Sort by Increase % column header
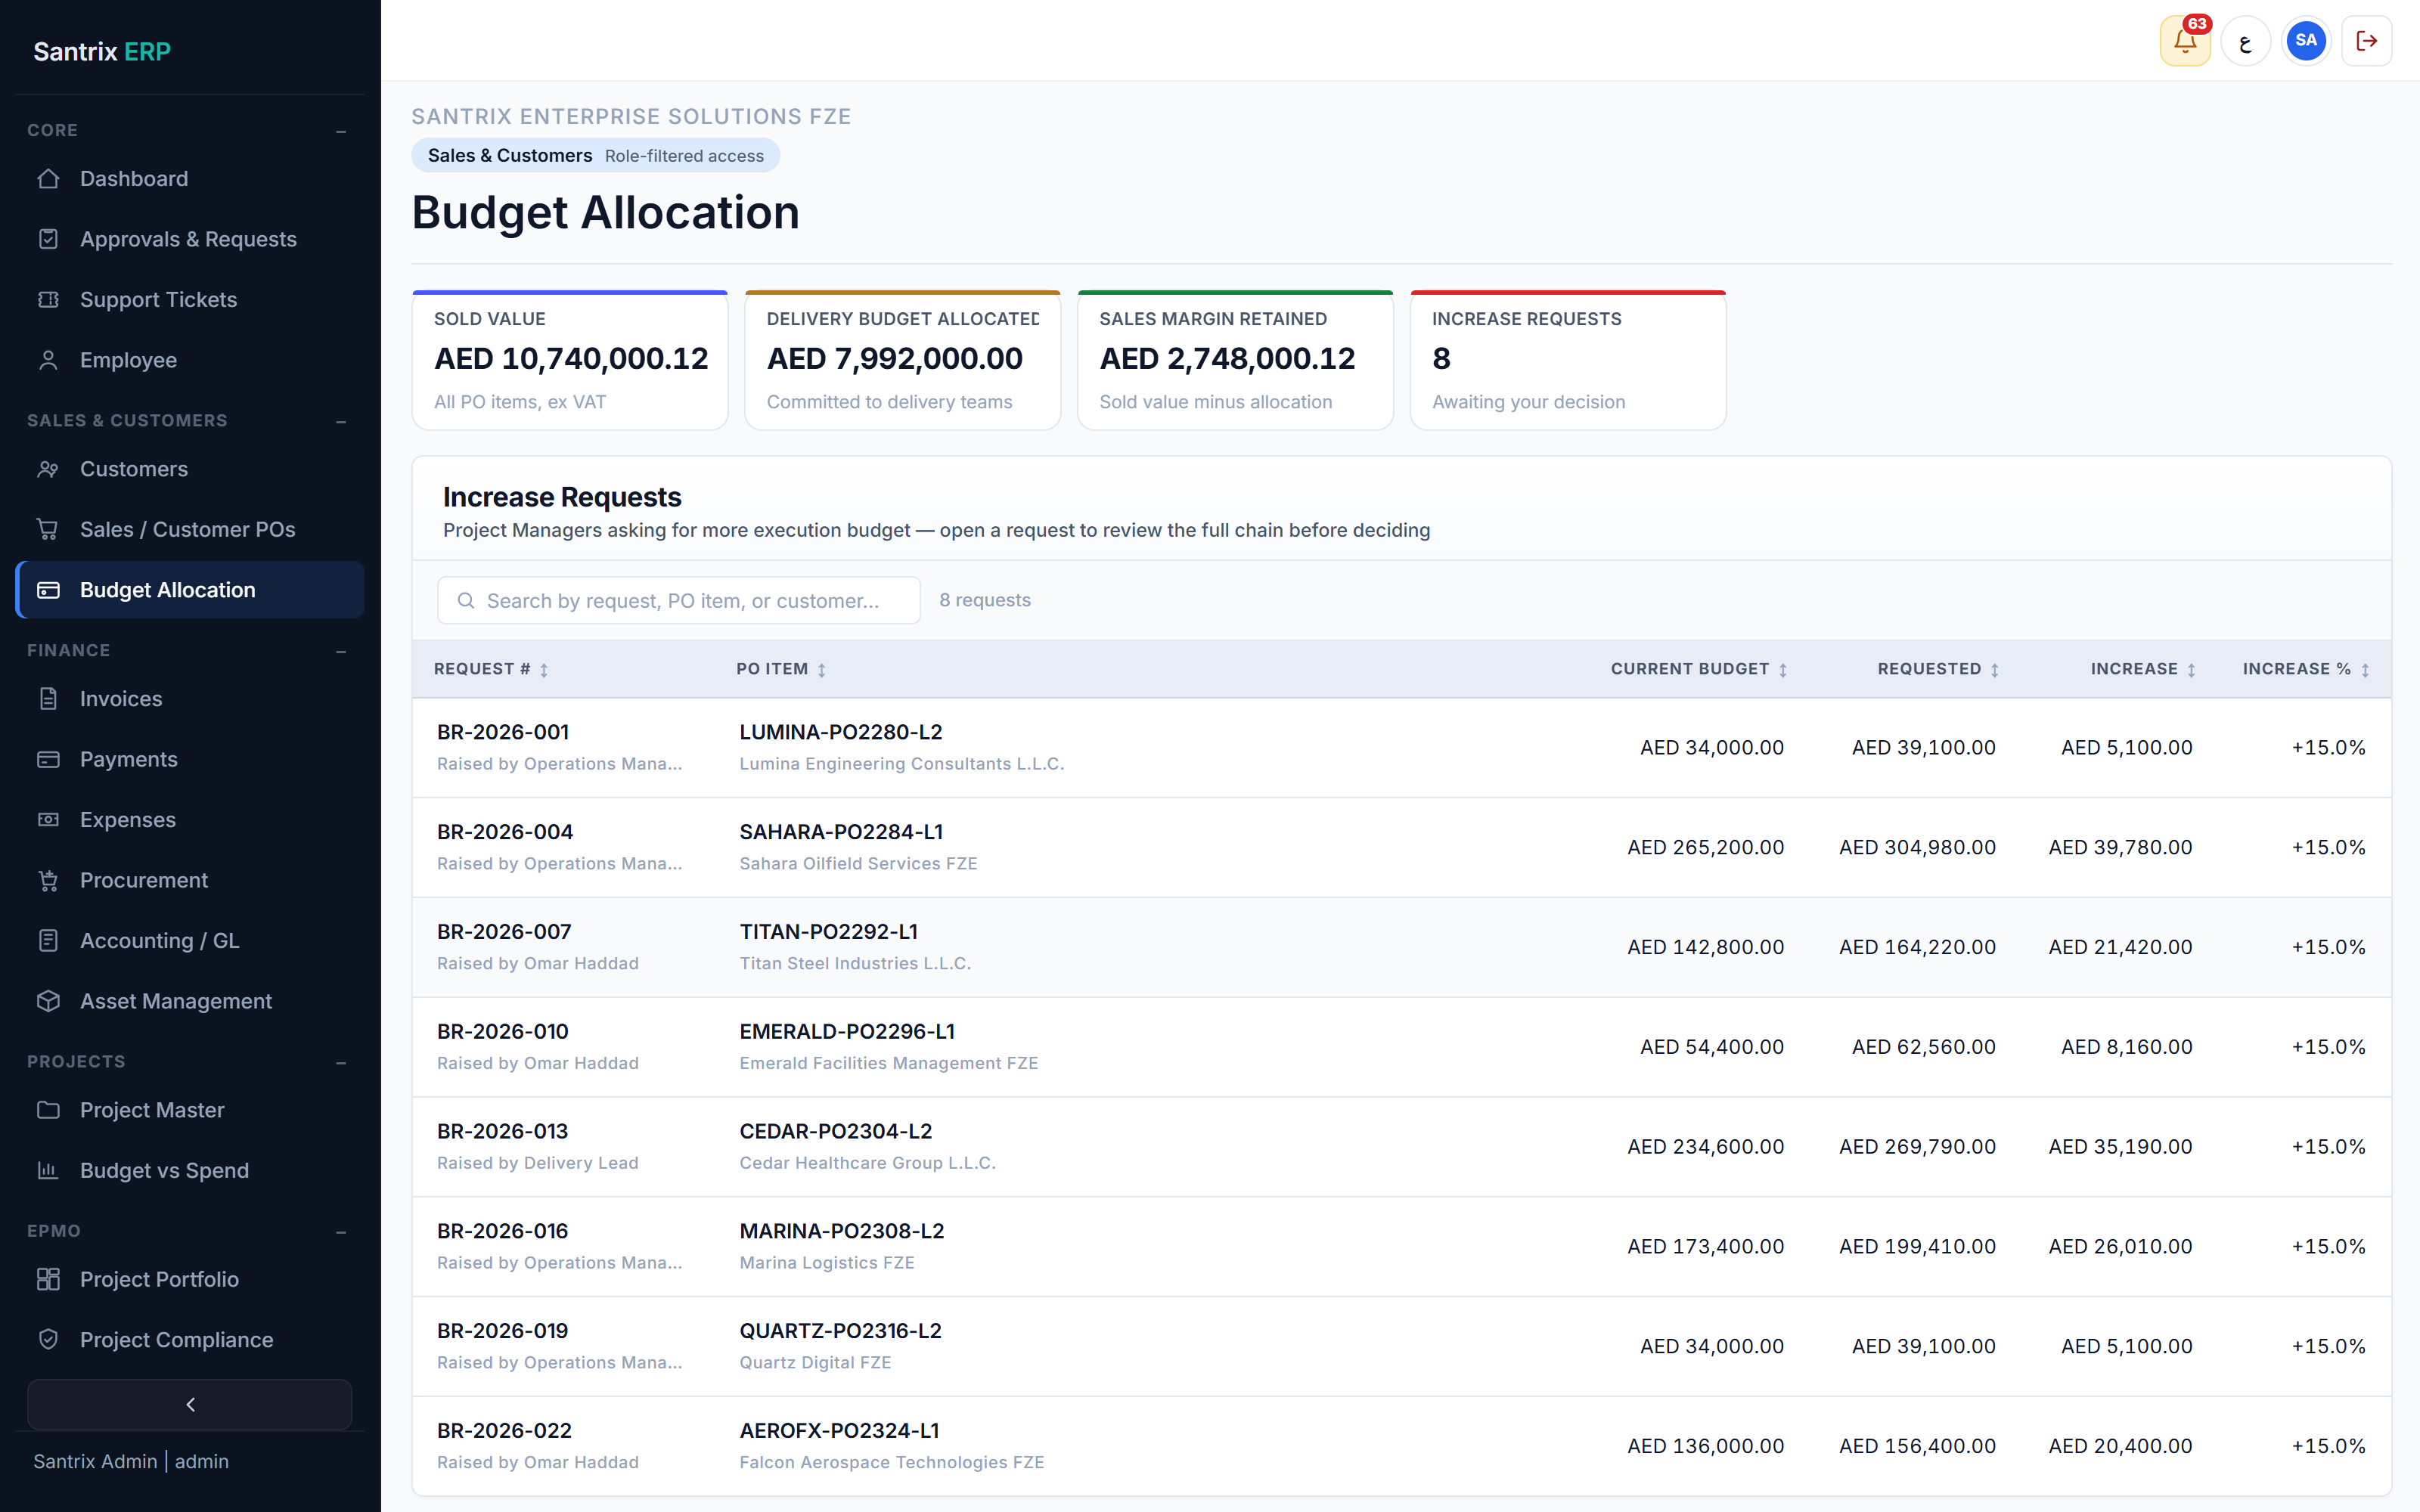 coord(2306,669)
